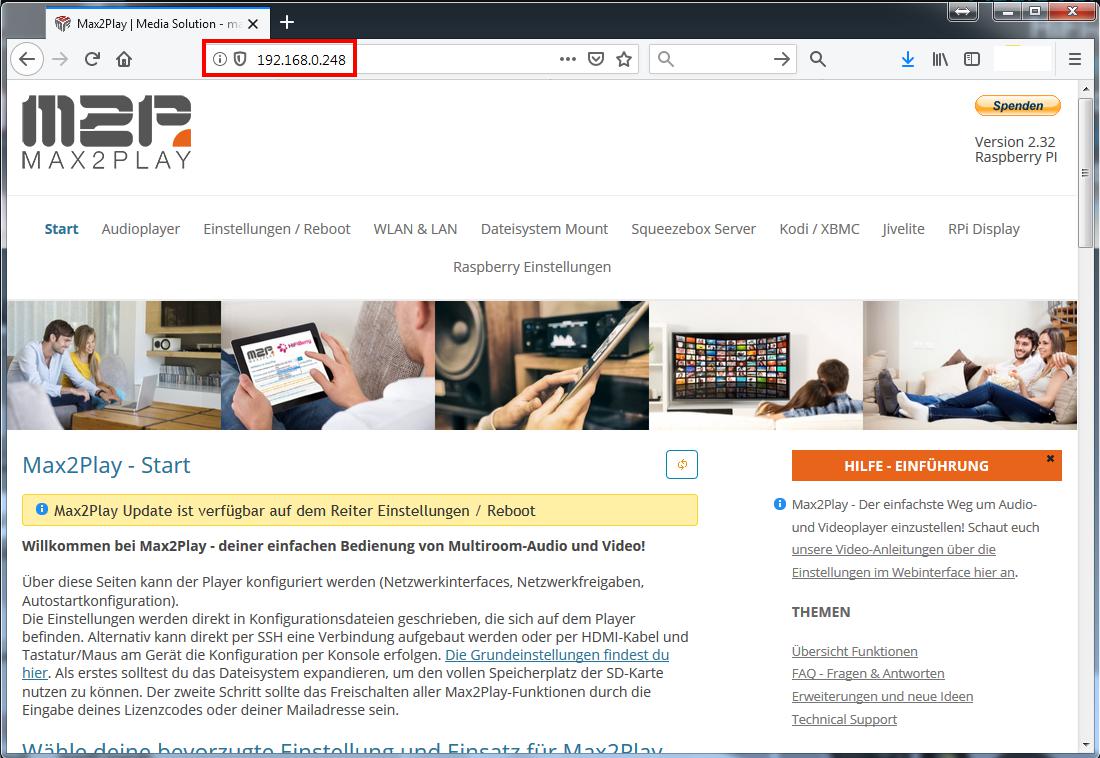
Task: Click the search go arrow
Action: point(782,59)
